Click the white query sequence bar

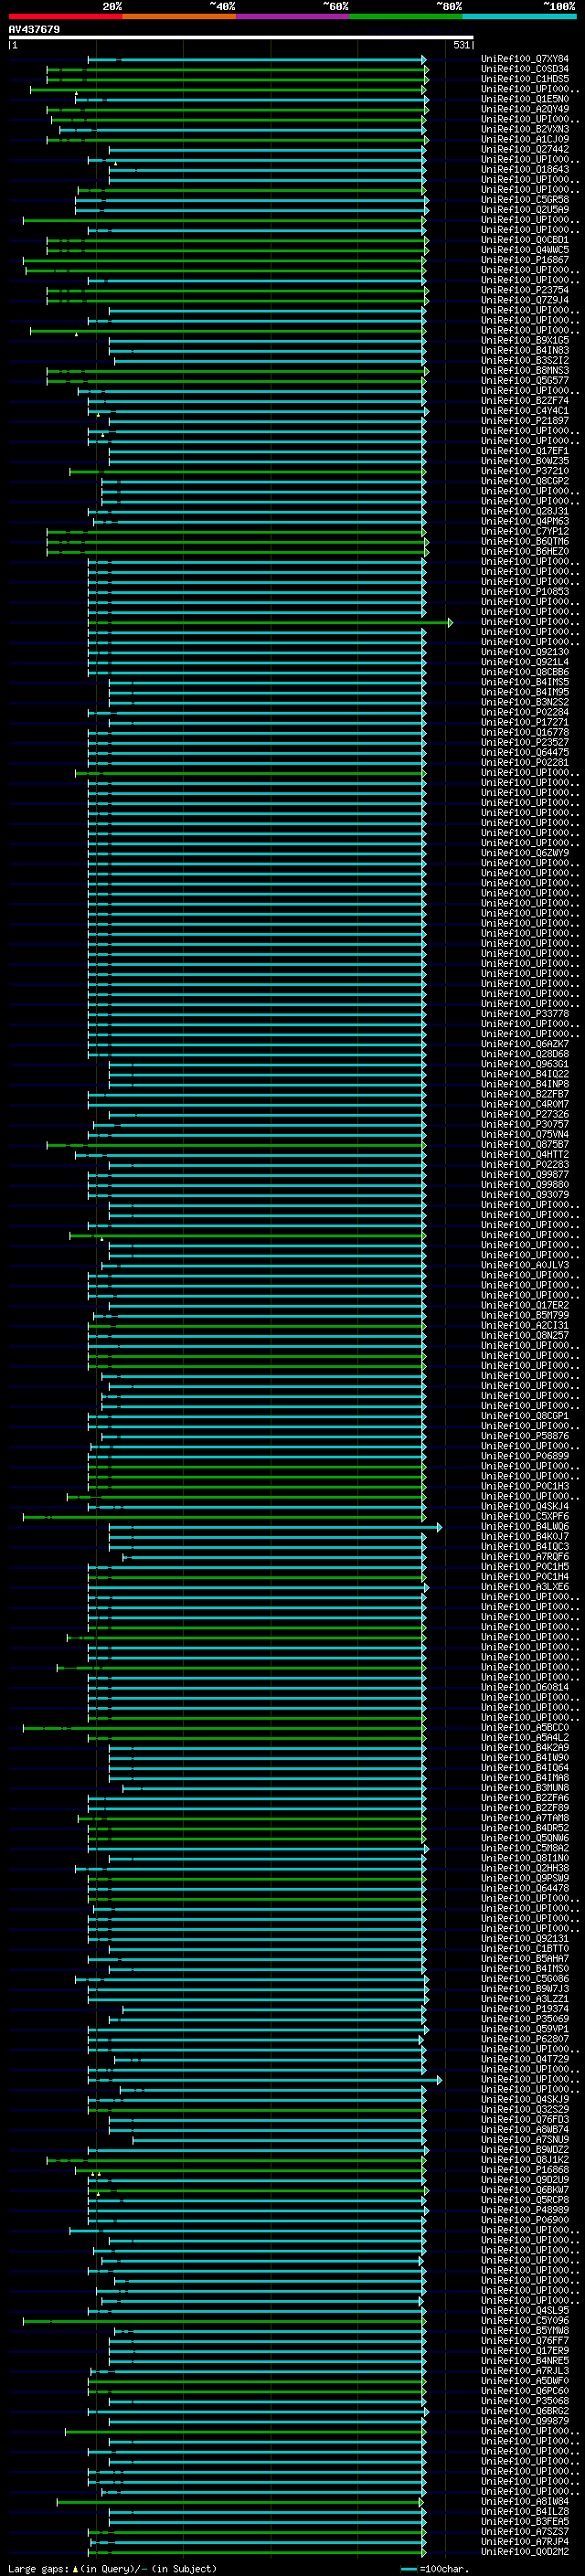(241, 37)
